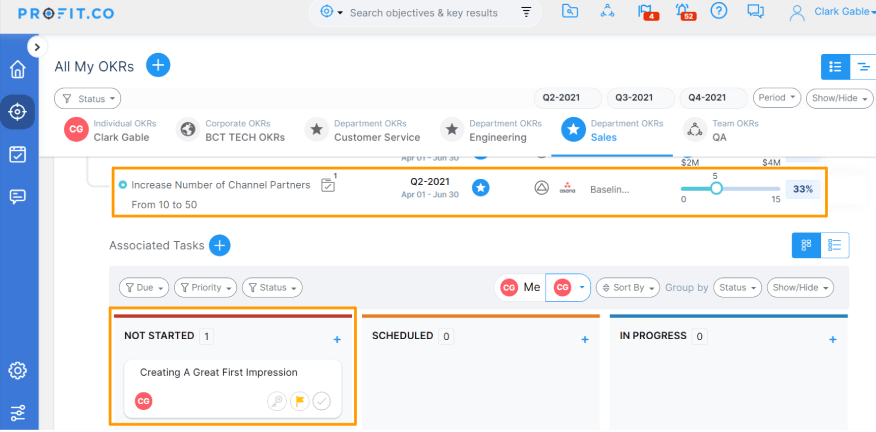
Task: Open the task Status filter dropdown
Action: coord(272,288)
